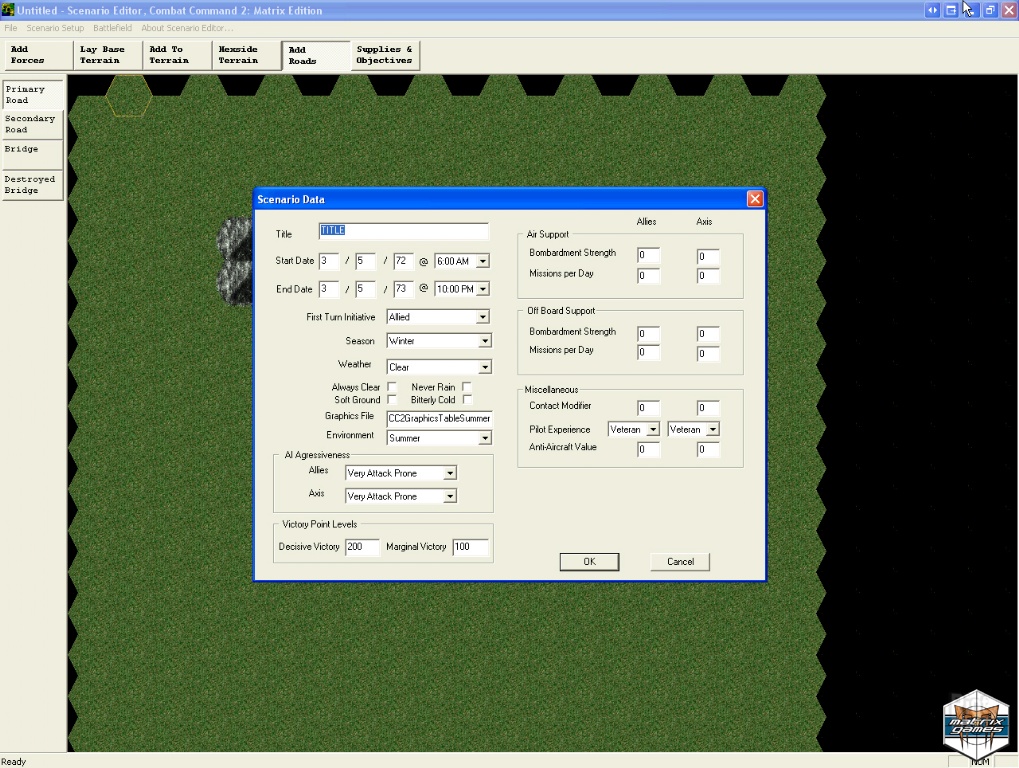
Task: Open the Scenario Setup menu
Action: pos(55,28)
